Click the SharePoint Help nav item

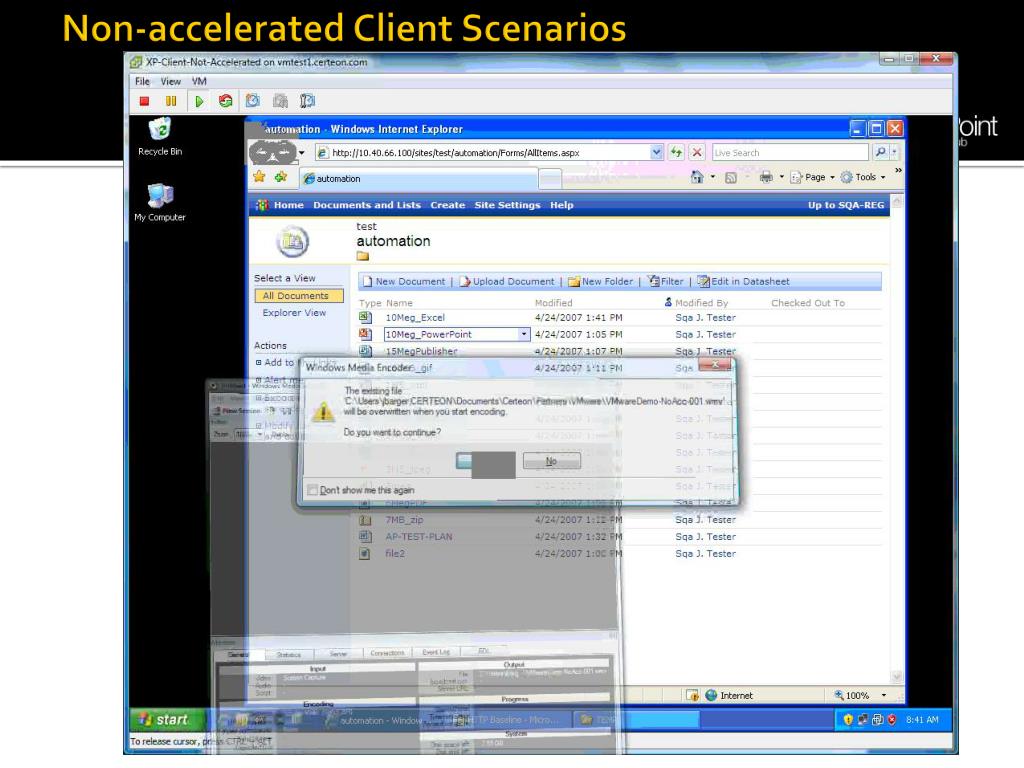562,205
